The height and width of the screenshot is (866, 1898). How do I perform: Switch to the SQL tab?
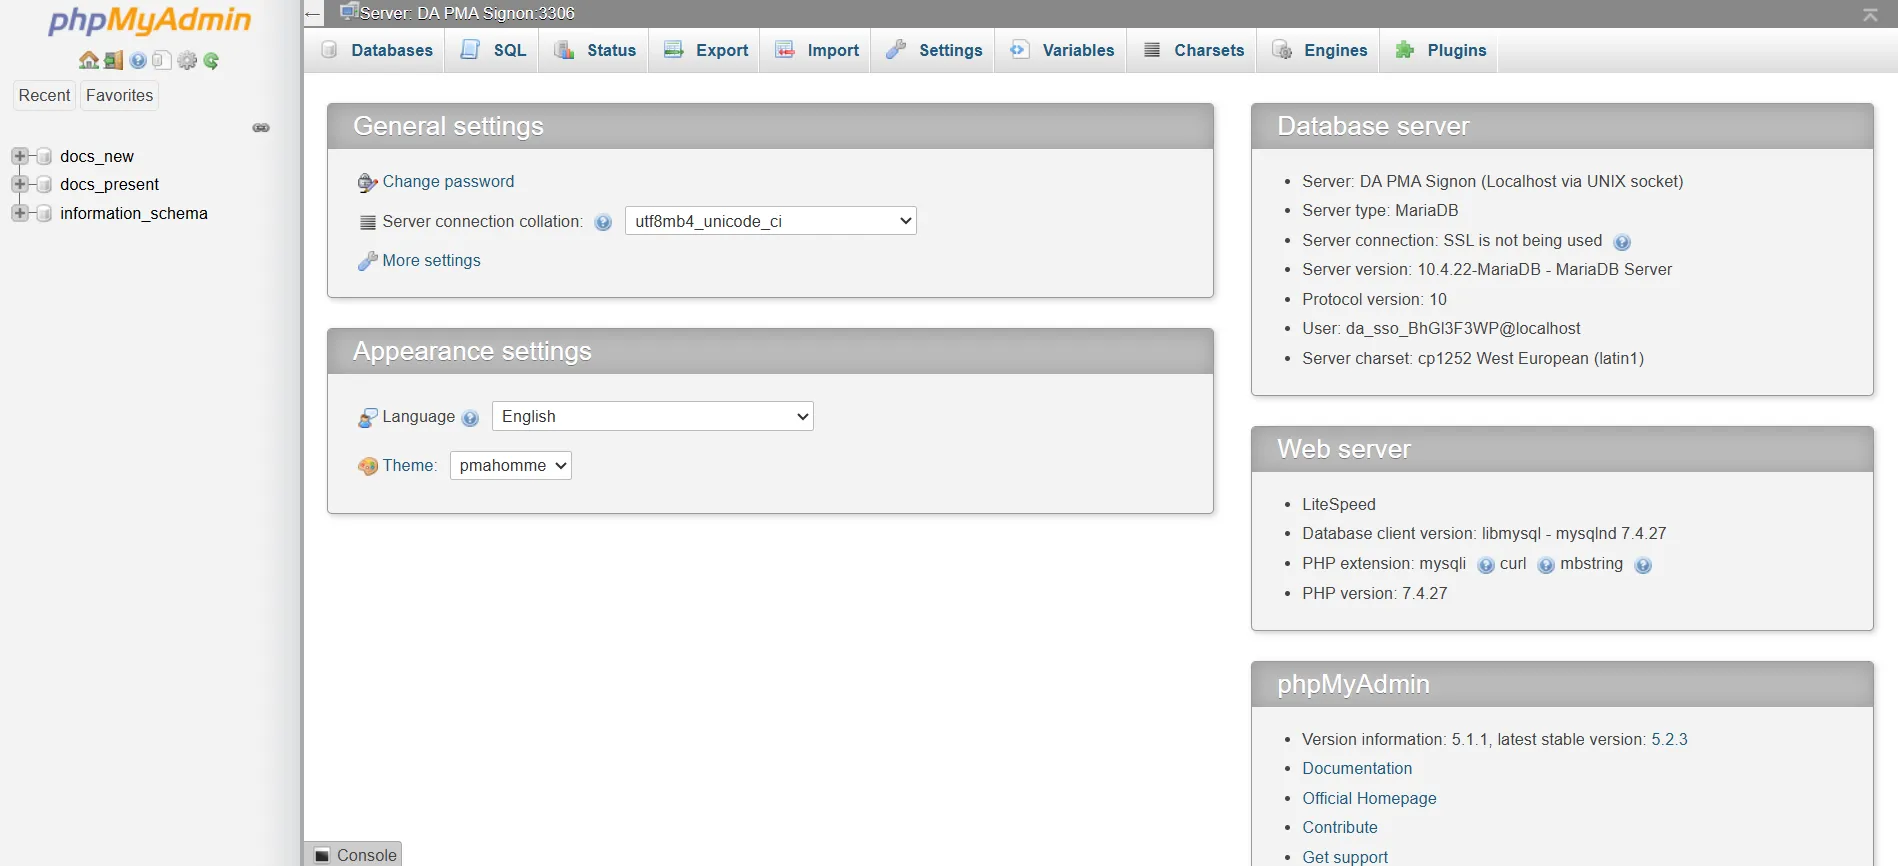(x=493, y=50)
